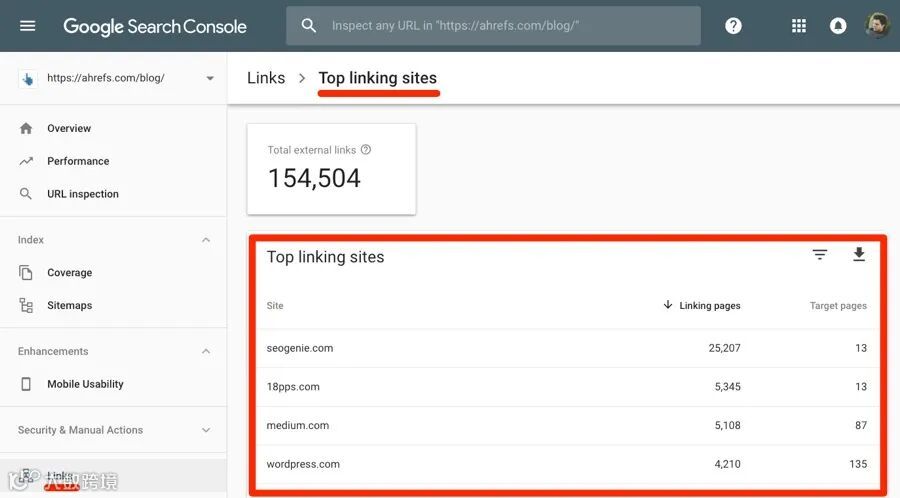Viewport: 900px width, 498px height.
Task: Click the Index section label
Action: pos(30,240)
